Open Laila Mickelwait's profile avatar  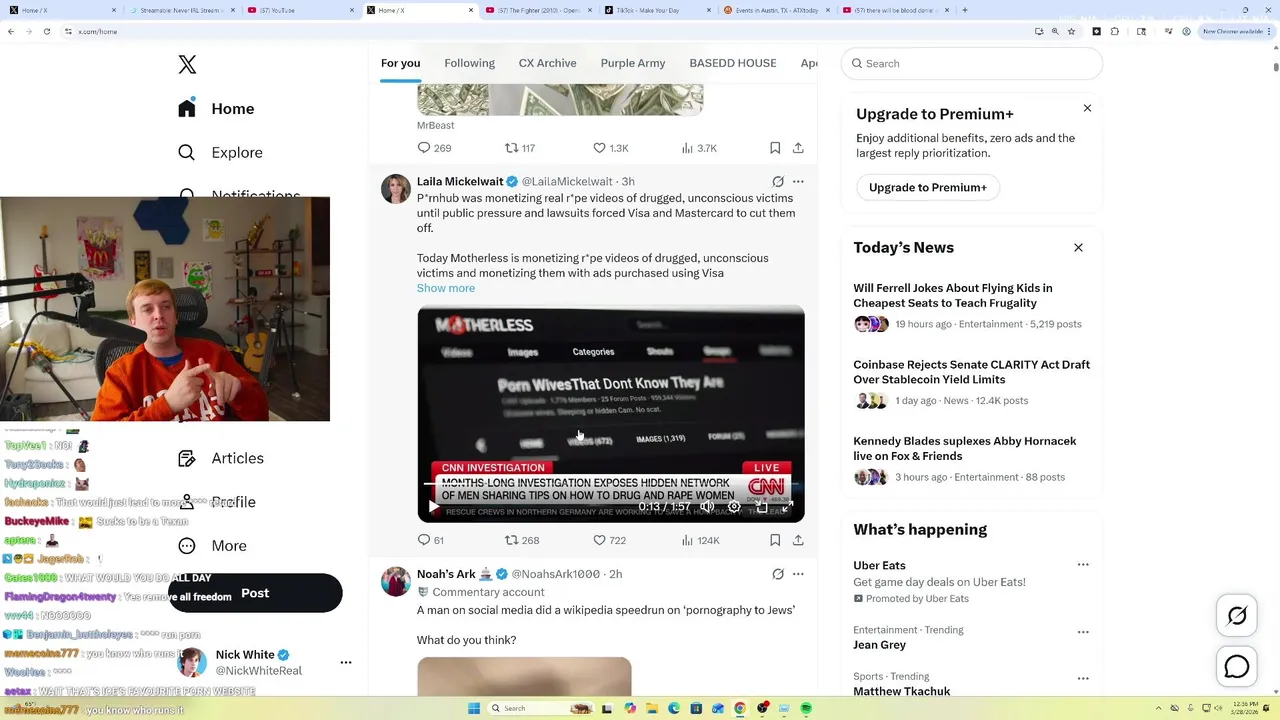coord(396,189)
